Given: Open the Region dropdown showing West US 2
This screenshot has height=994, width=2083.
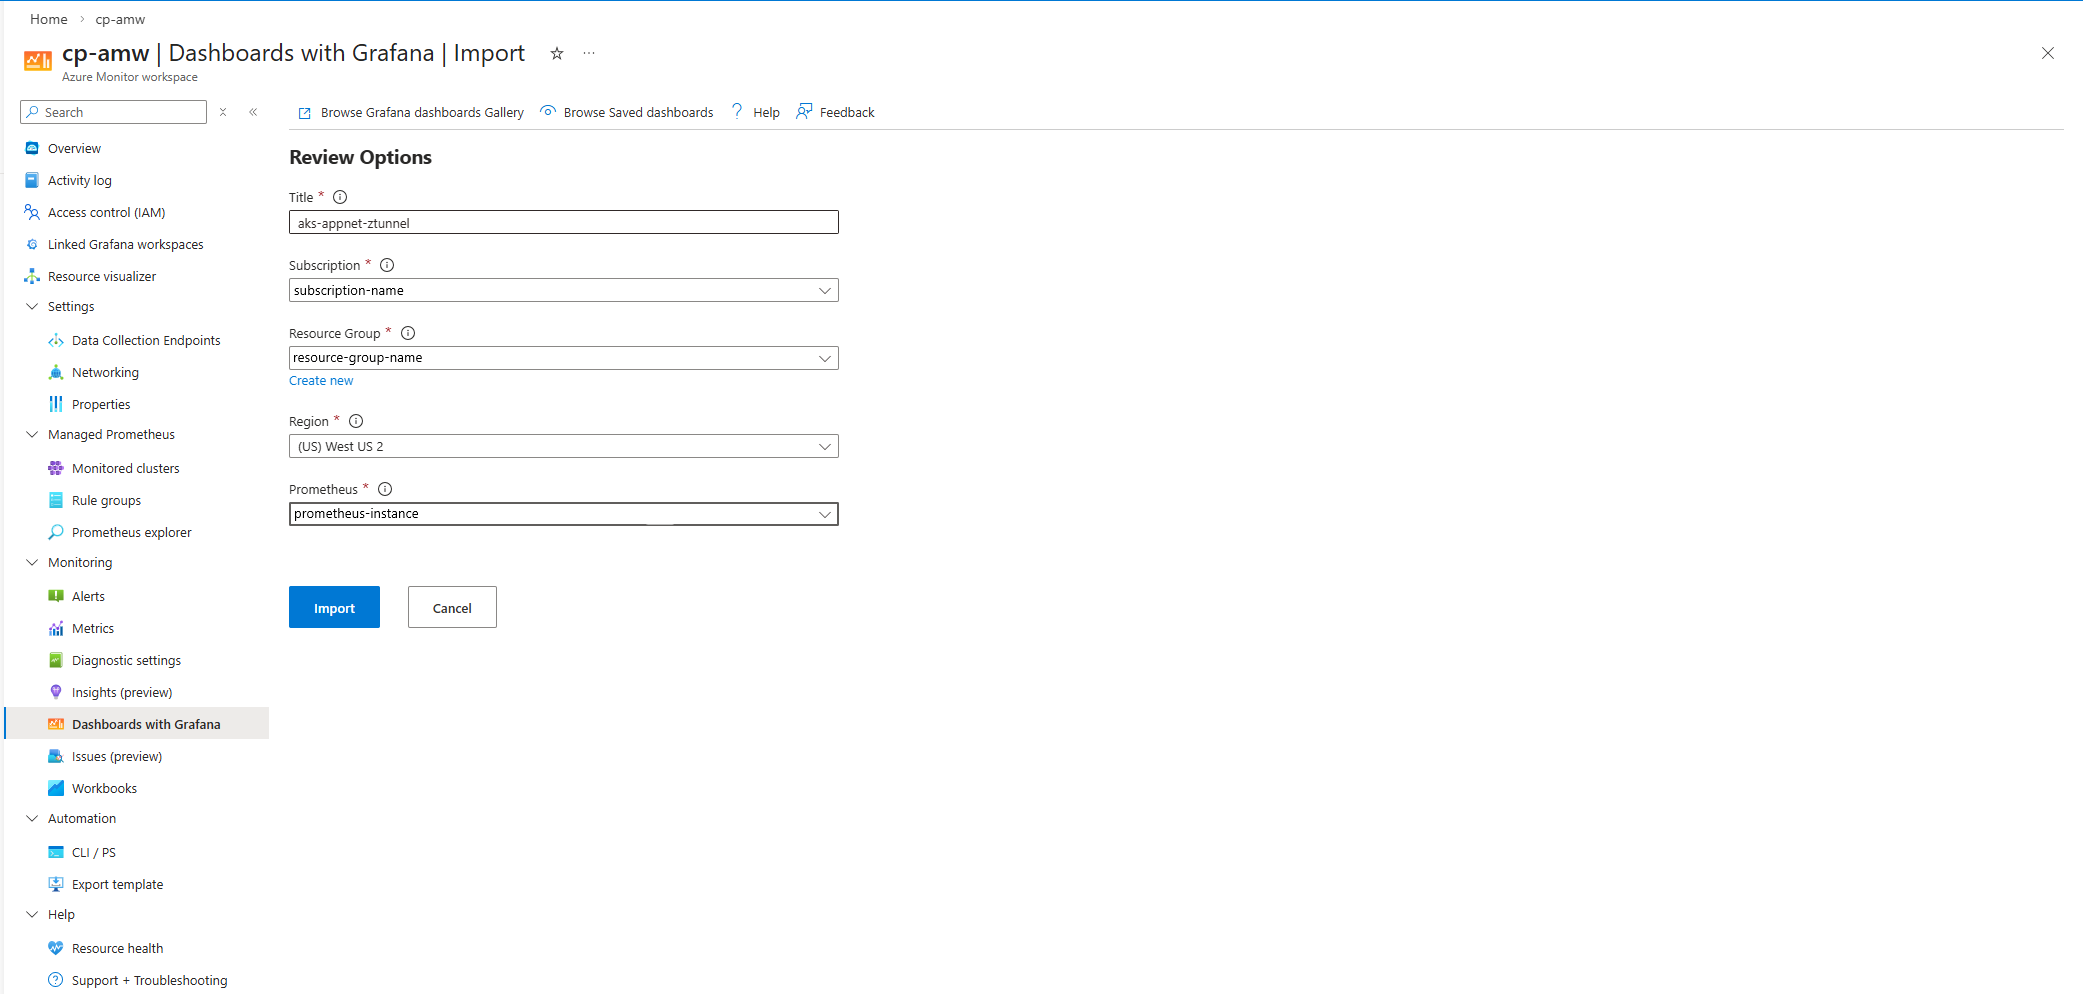Looking at the screenshot, I should pyautogui.click(x=564, y=446).
